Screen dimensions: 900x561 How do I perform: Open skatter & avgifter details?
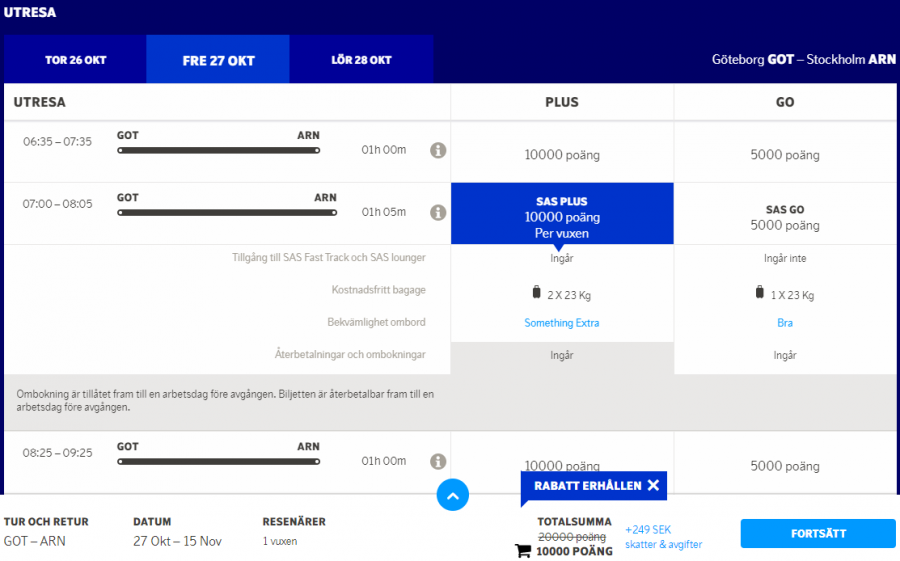663,544
